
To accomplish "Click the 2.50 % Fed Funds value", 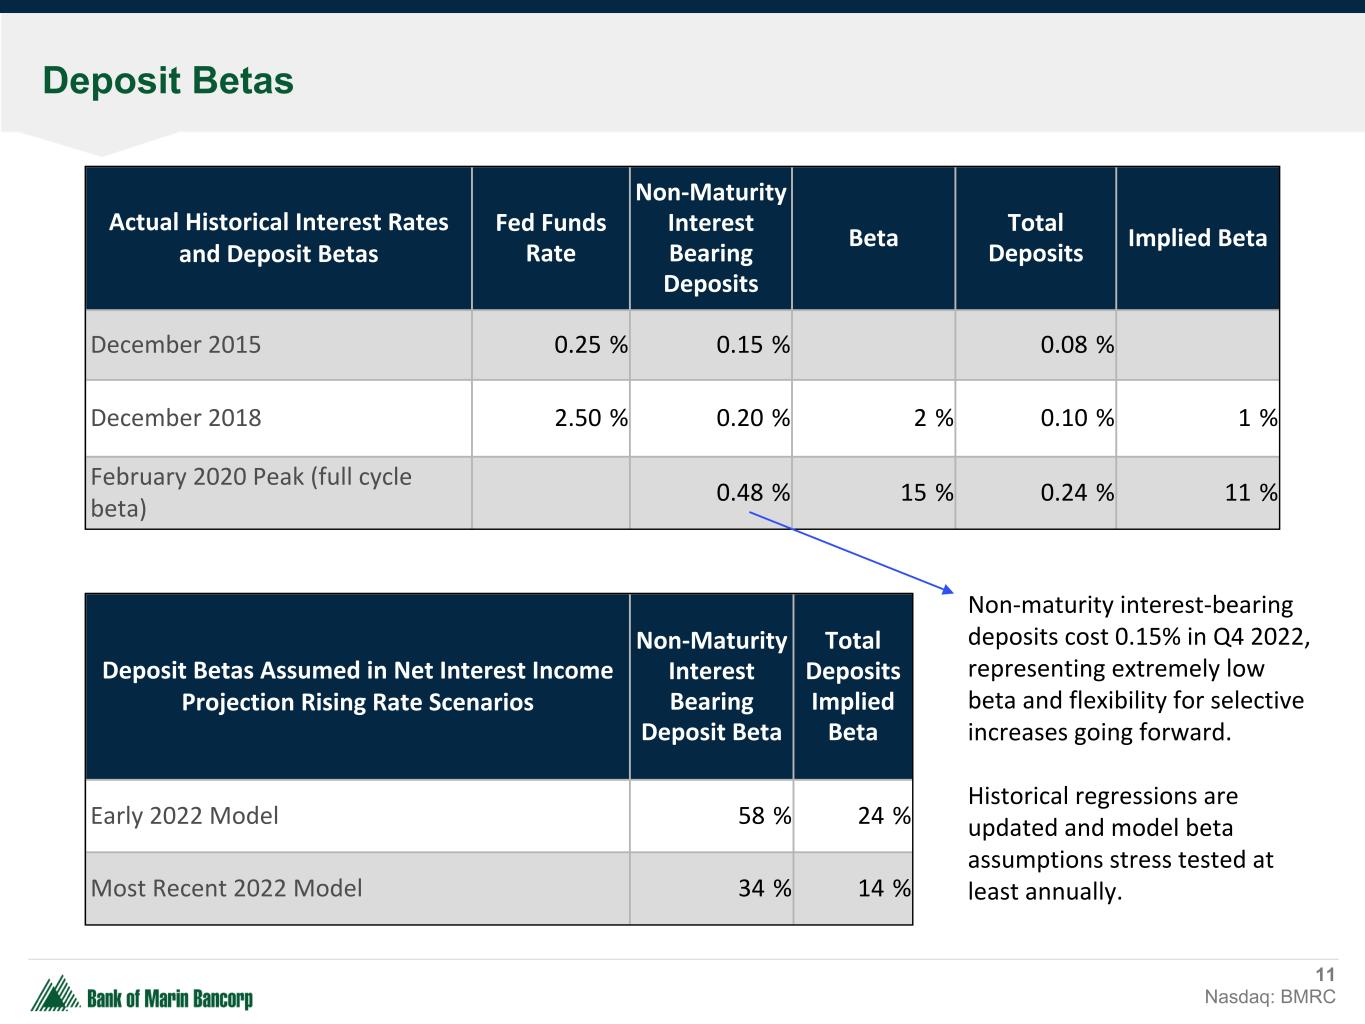I will tap(590, 418).
